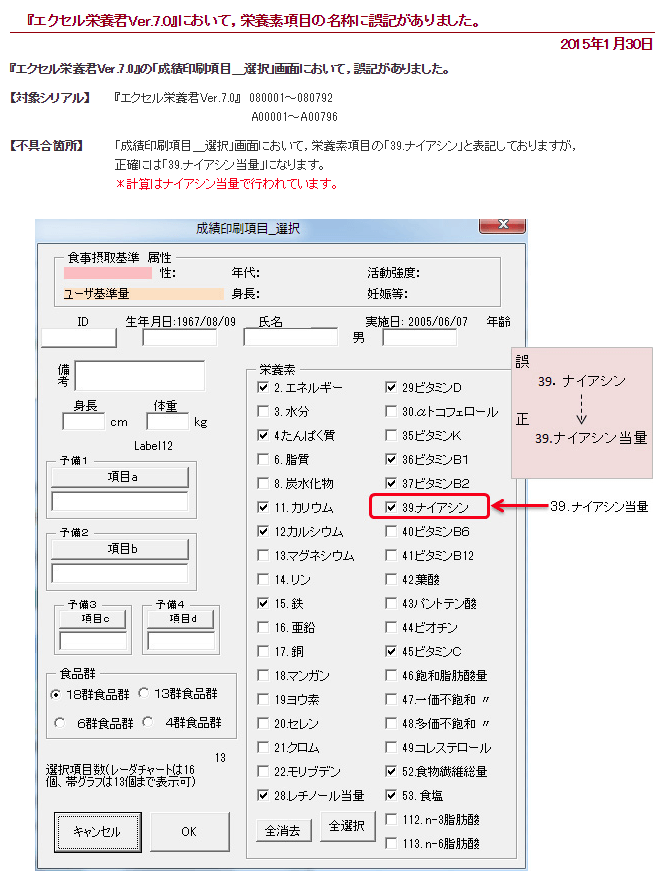Image resolution: width=665 pixels, height=881 pixels.
Task: Toggle 11. カリウム checkbox
Action: coord(262,507)
